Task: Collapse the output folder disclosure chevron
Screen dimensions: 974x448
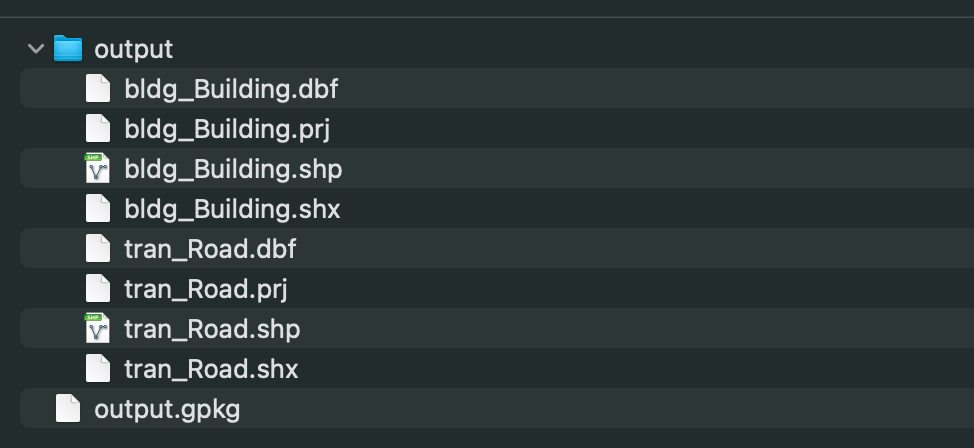Action: [x=36, y=48]
